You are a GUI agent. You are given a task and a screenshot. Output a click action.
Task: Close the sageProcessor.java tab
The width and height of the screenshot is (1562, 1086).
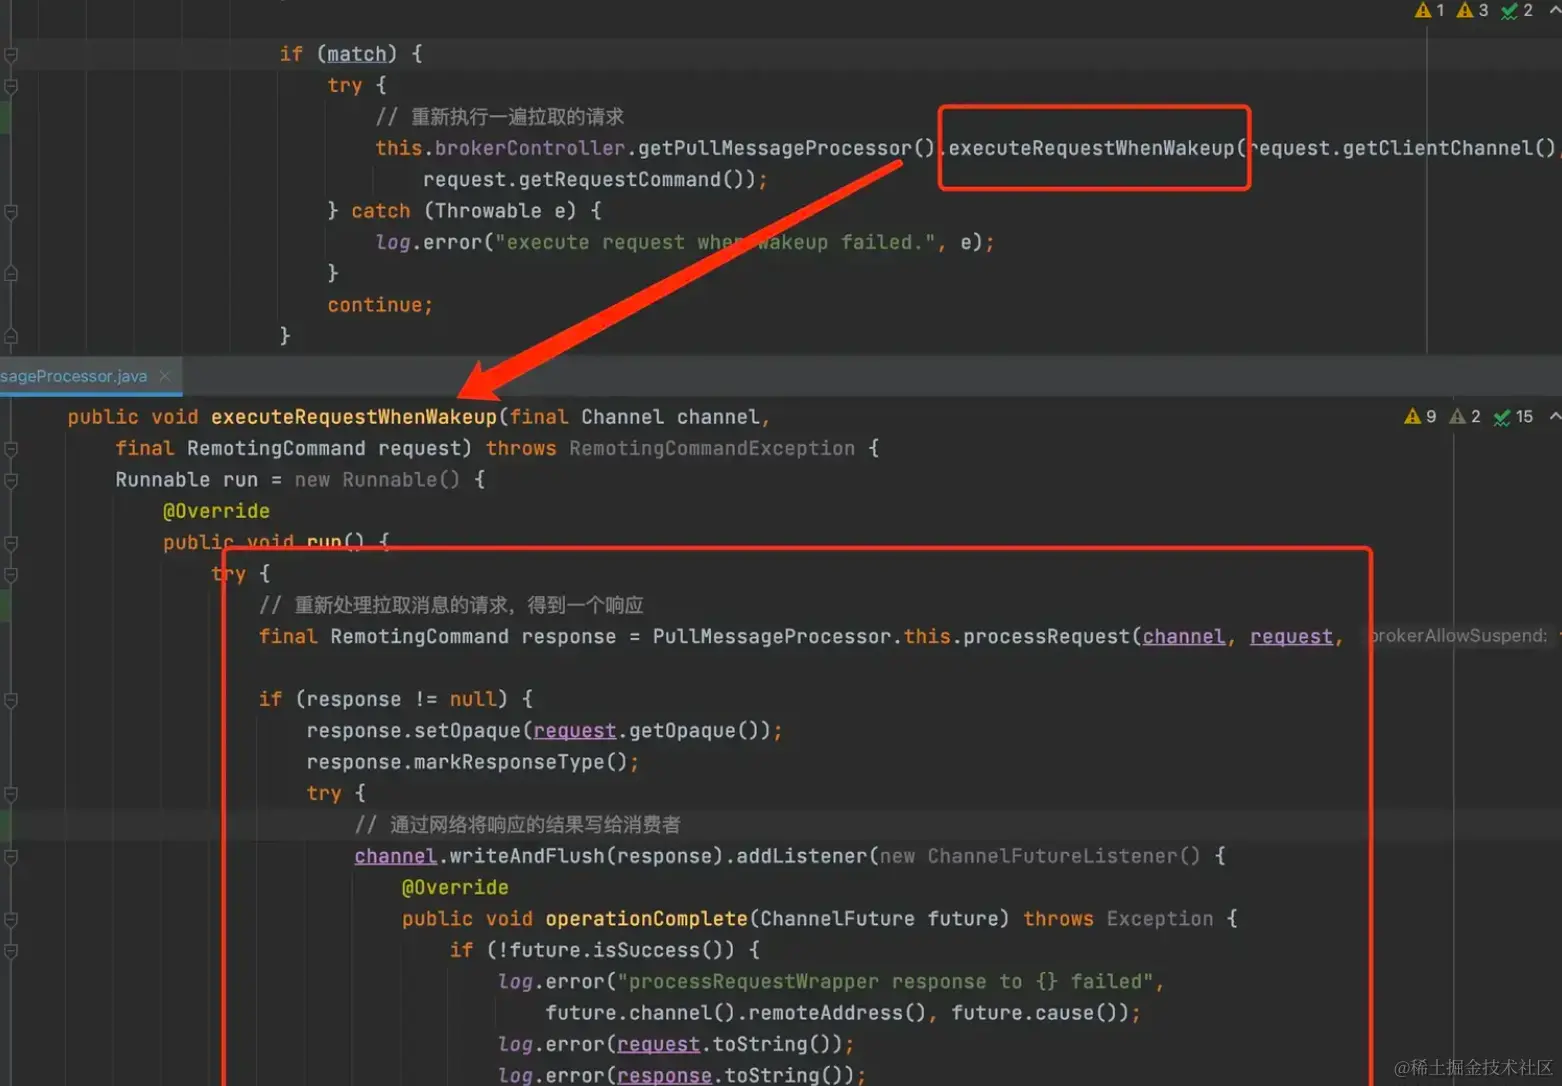(x=165, y=376)
